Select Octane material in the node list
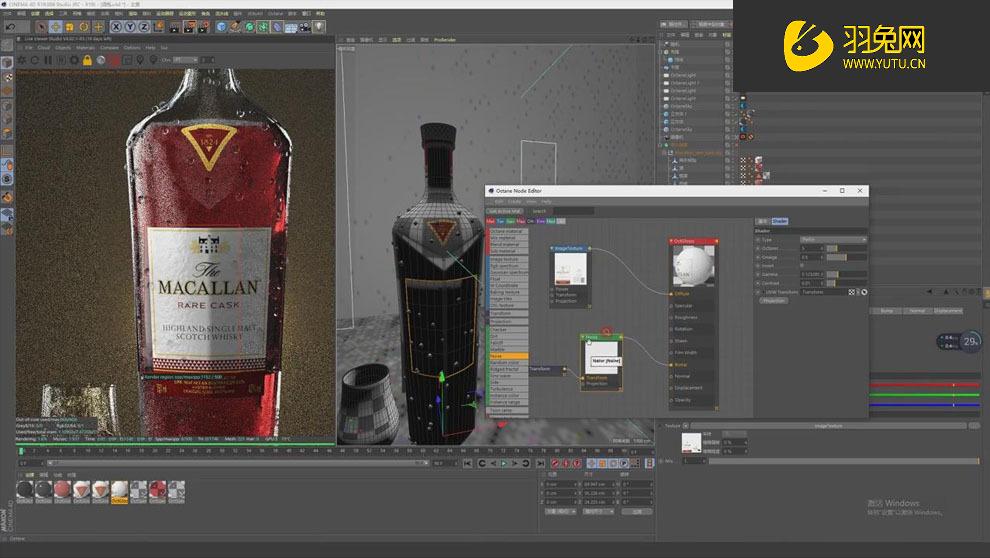990x558 pixels. click(508, 232)
